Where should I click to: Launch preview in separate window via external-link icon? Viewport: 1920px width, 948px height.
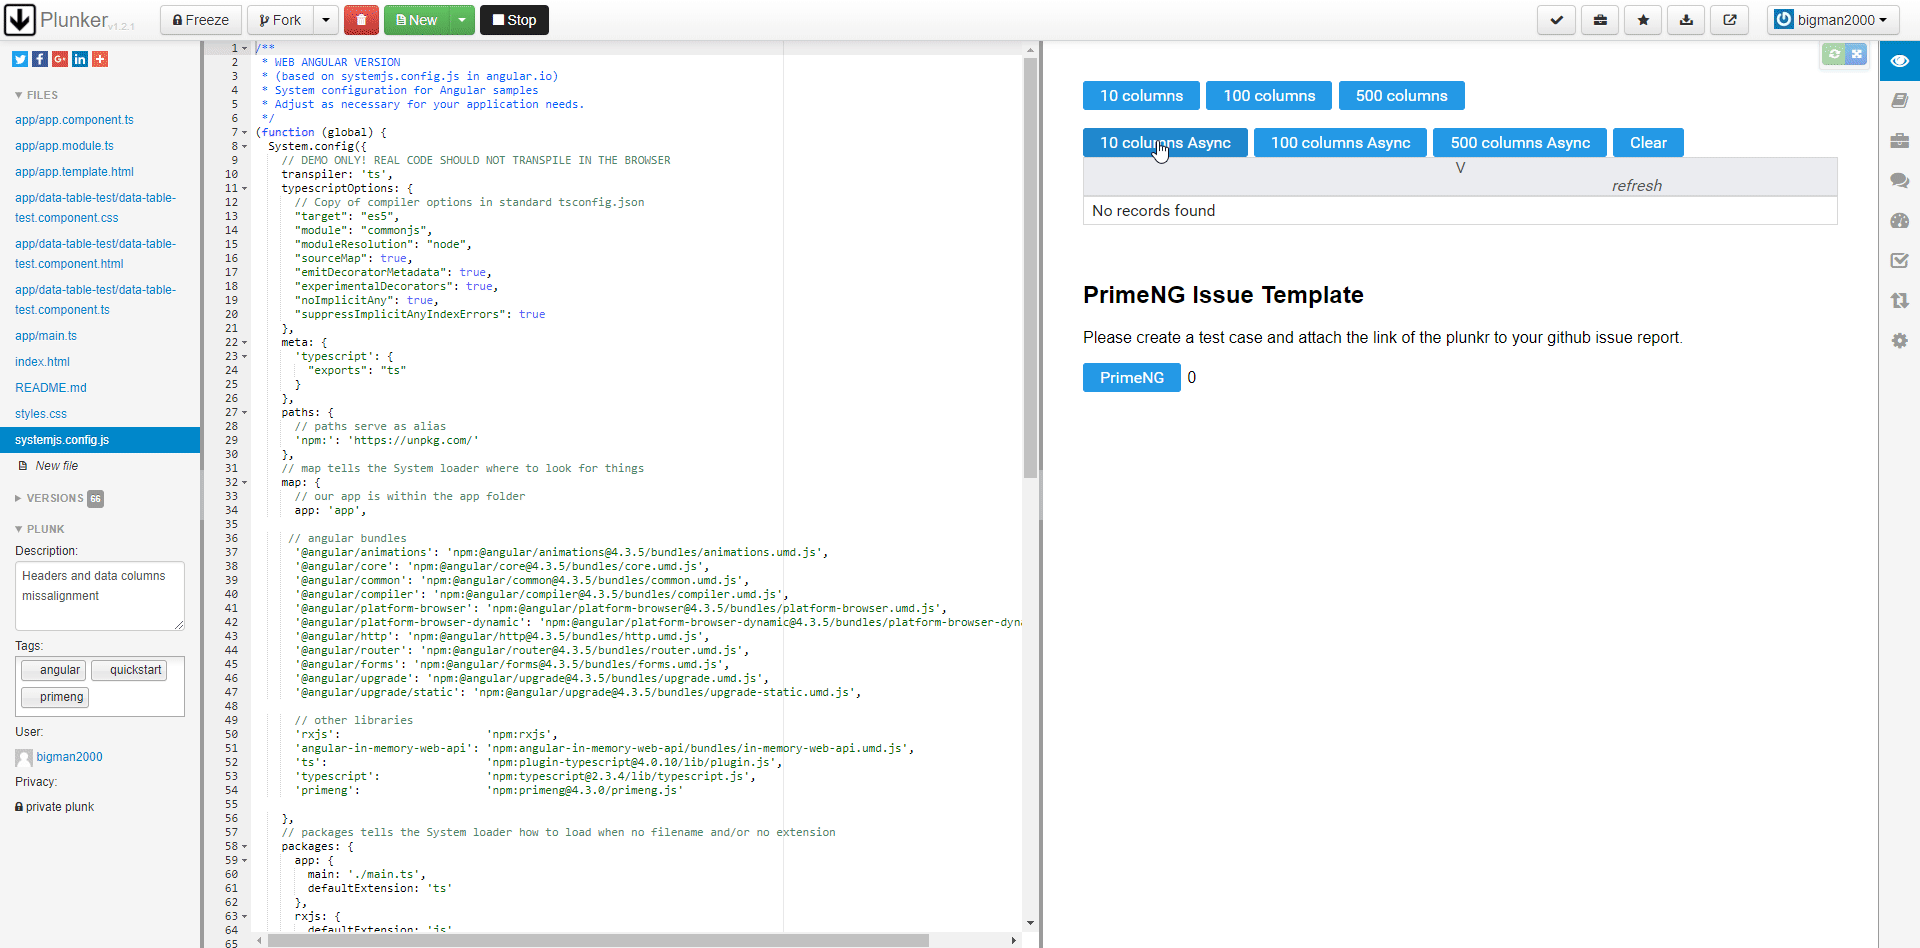[1730, 20]
